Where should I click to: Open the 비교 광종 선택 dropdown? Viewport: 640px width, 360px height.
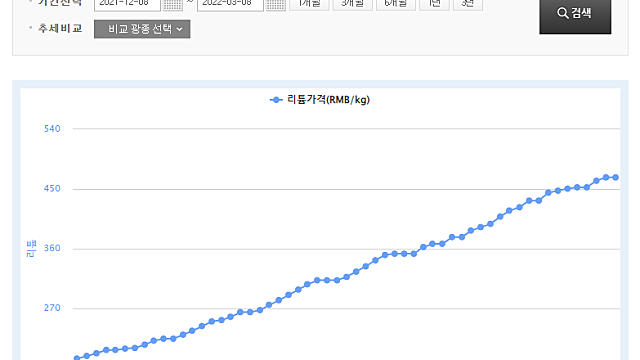(142, 29)
